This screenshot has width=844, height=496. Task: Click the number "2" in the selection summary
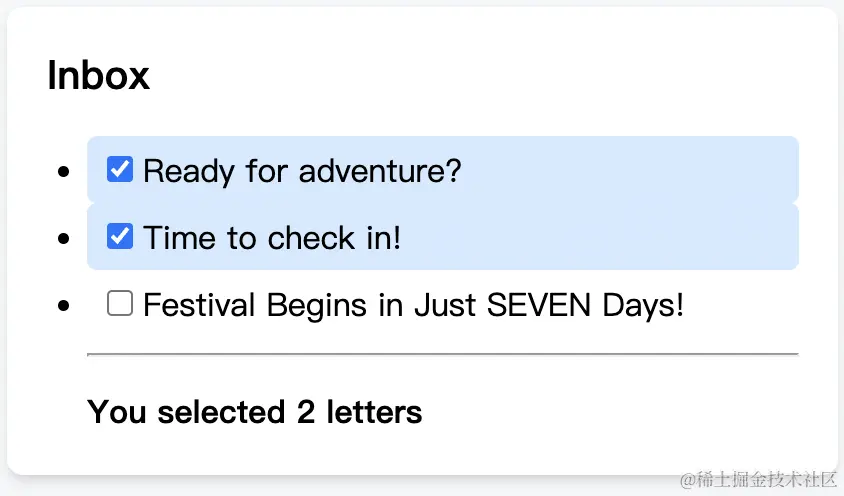click(306, 411)
